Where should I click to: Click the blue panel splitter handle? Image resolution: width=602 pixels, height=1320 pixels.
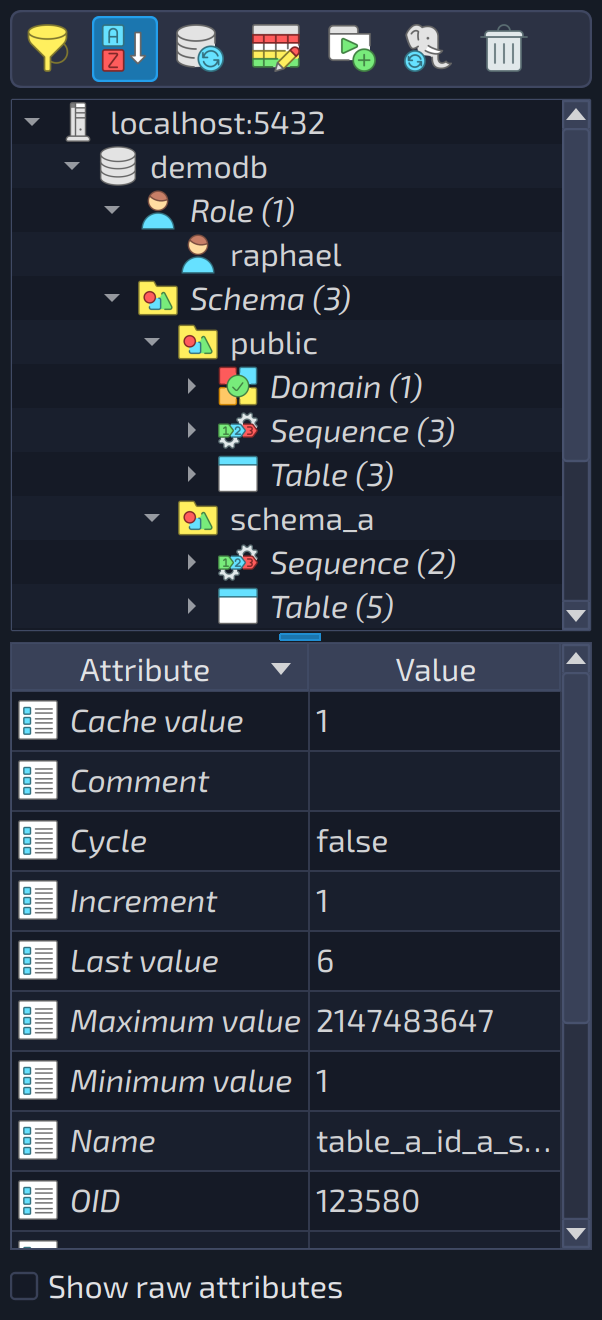click(x=300, y=636)
